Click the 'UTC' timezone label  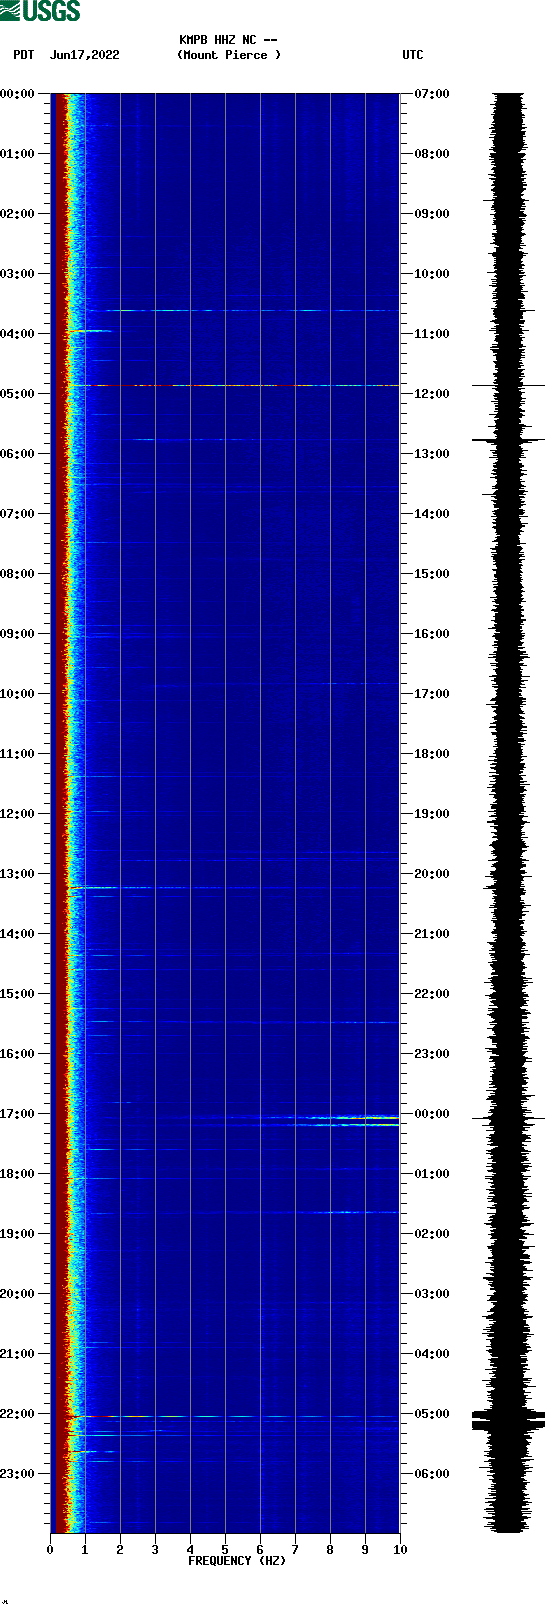(x=413, y=55)
